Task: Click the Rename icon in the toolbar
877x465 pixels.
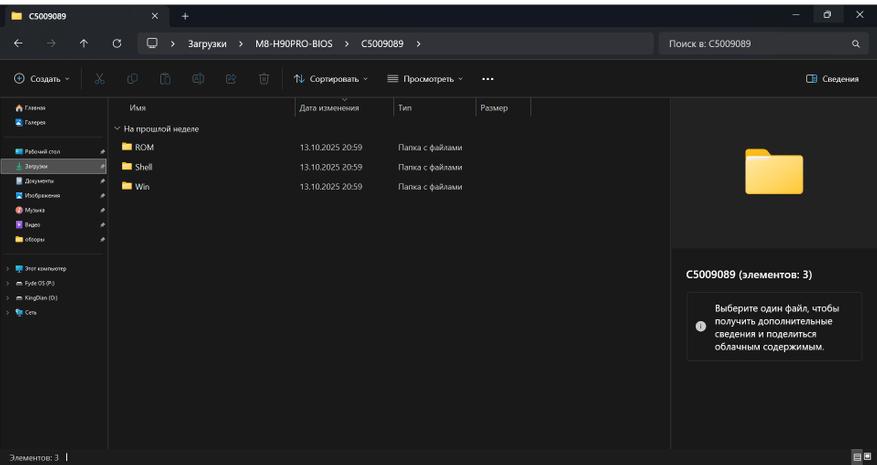Action: pos(198,79)
